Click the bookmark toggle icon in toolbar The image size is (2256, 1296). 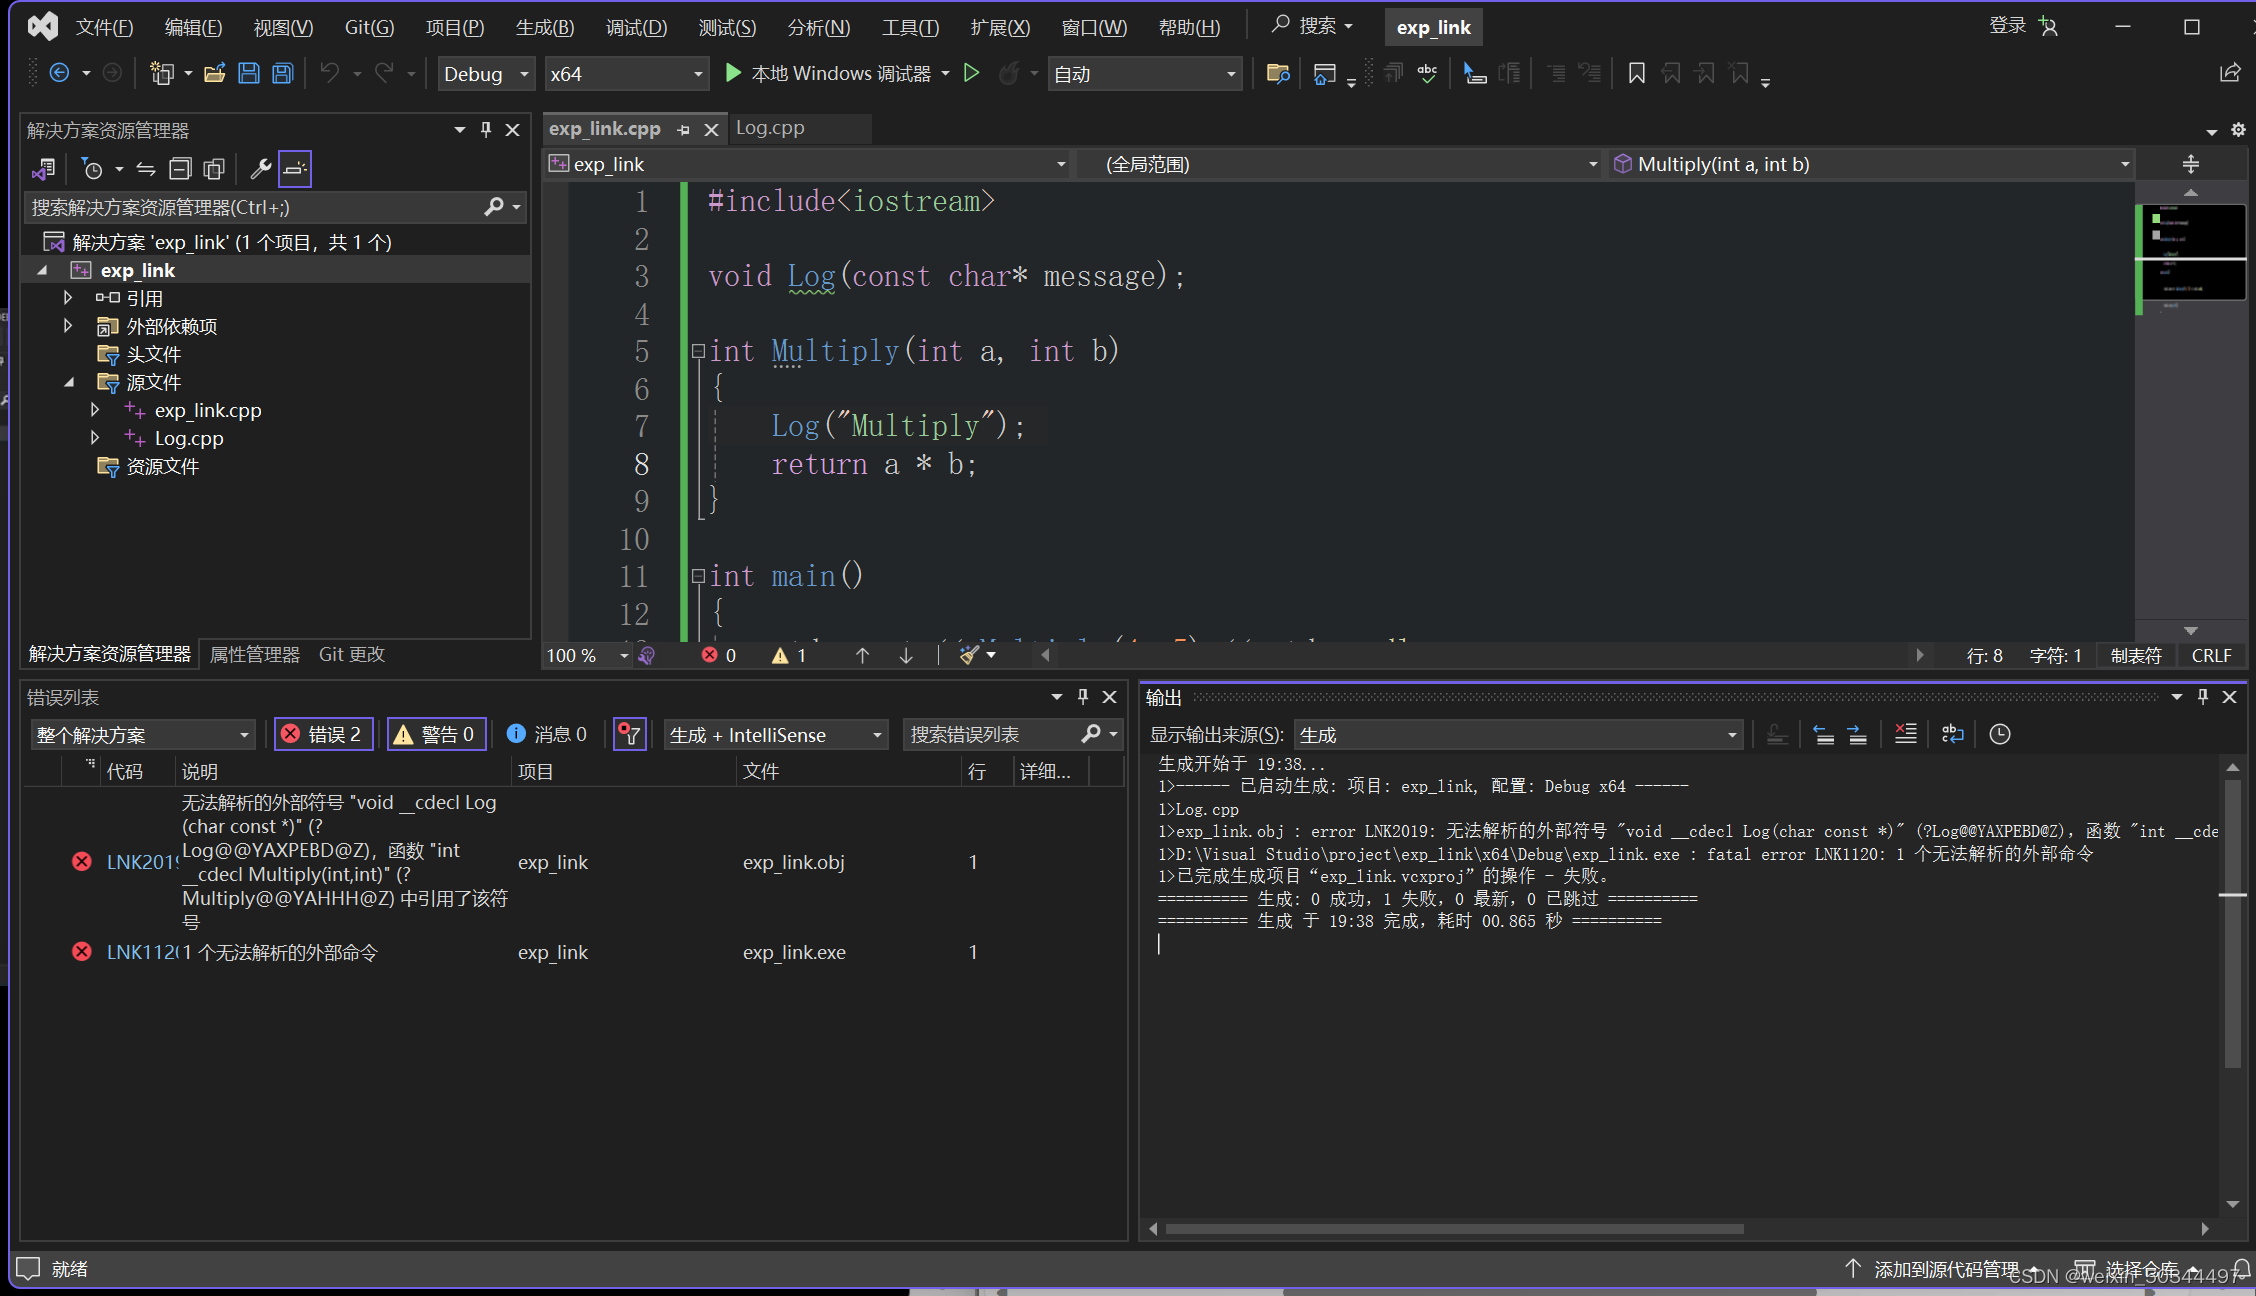point(1636,73)
